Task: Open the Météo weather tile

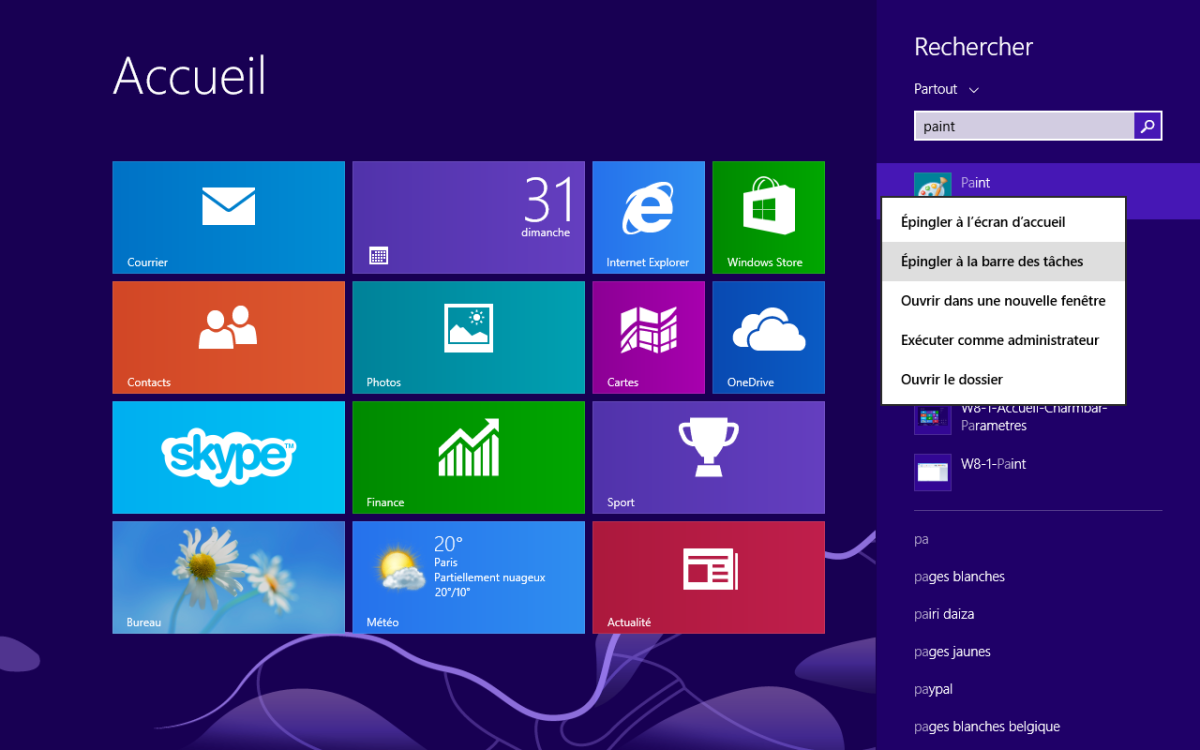Action: pyautogui.click(x=468, y=577)
